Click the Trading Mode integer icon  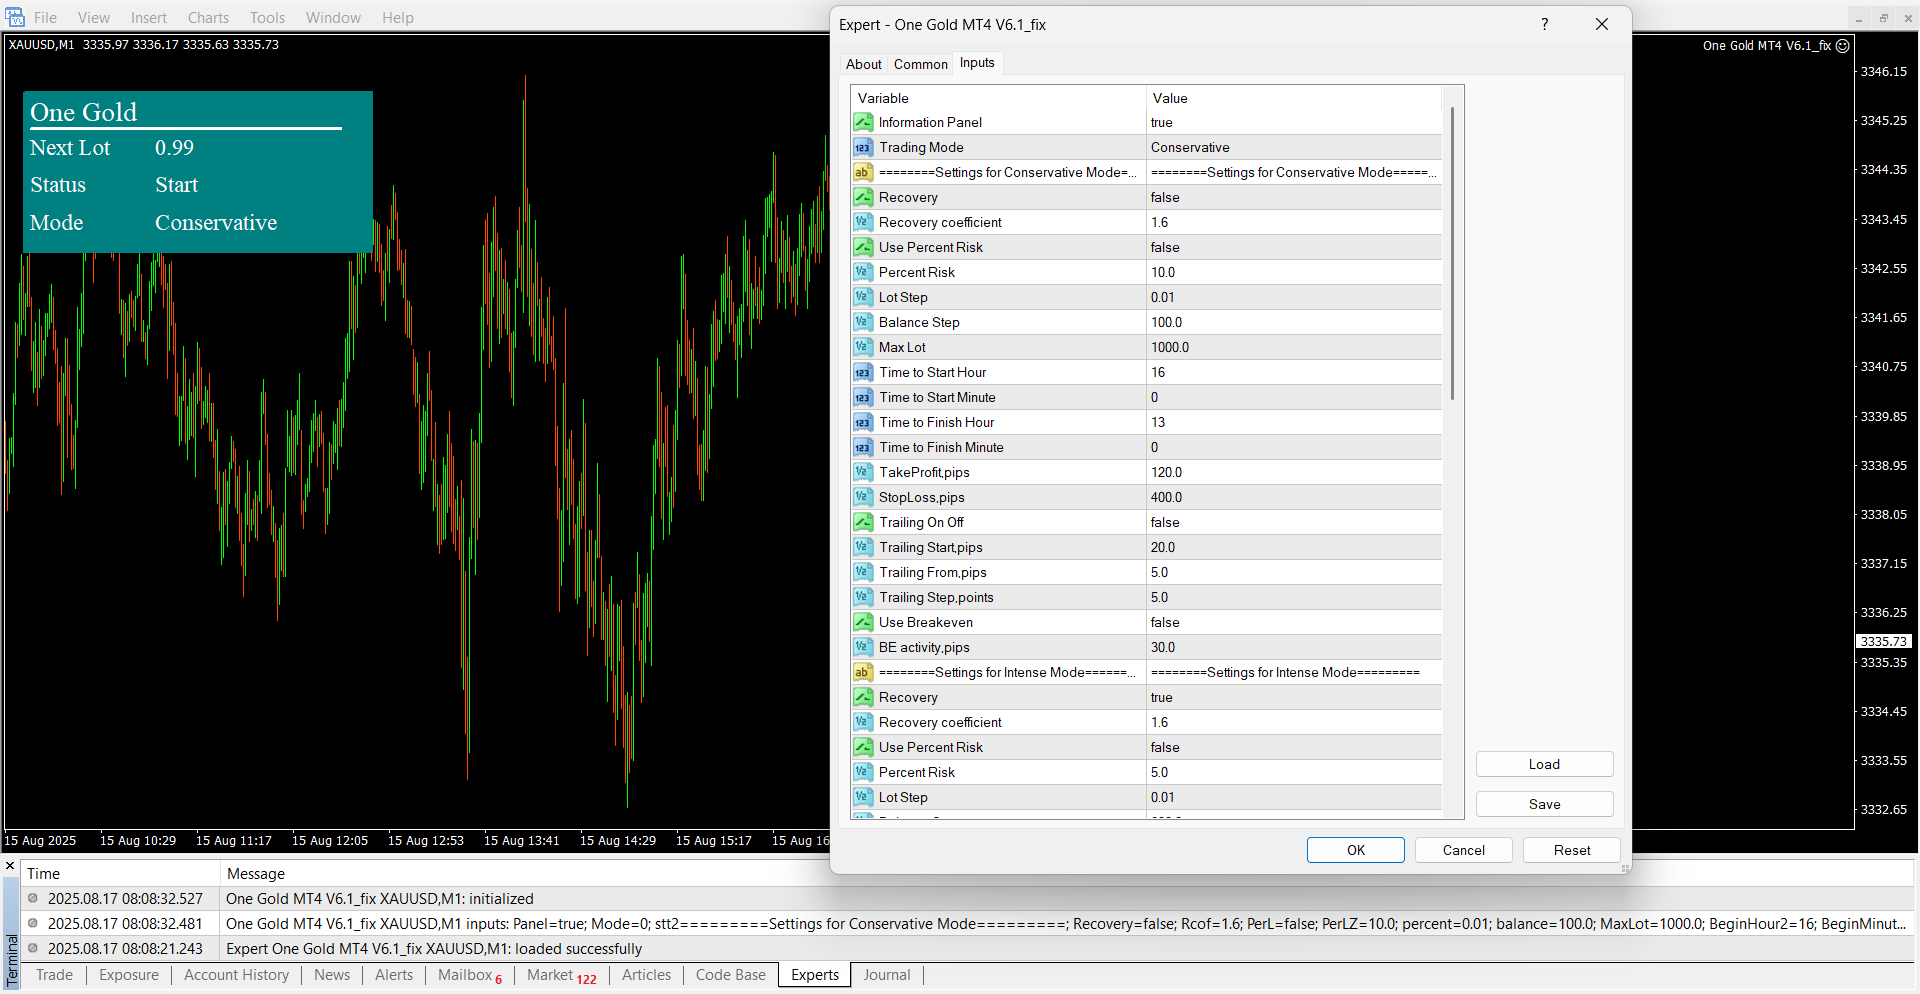click(863, 147)
